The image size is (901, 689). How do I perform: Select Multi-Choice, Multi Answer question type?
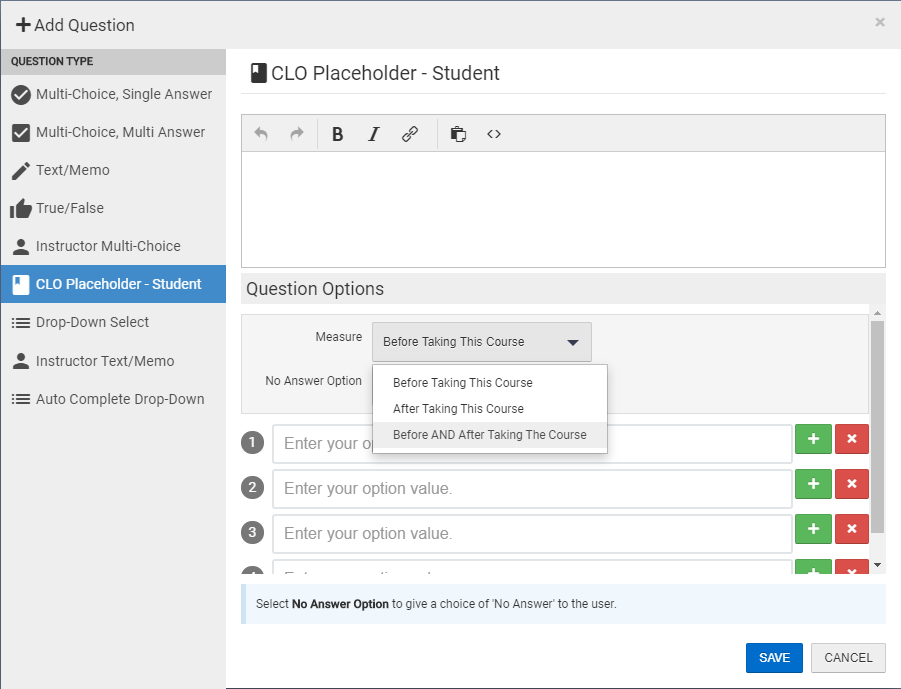pos(113,132)
